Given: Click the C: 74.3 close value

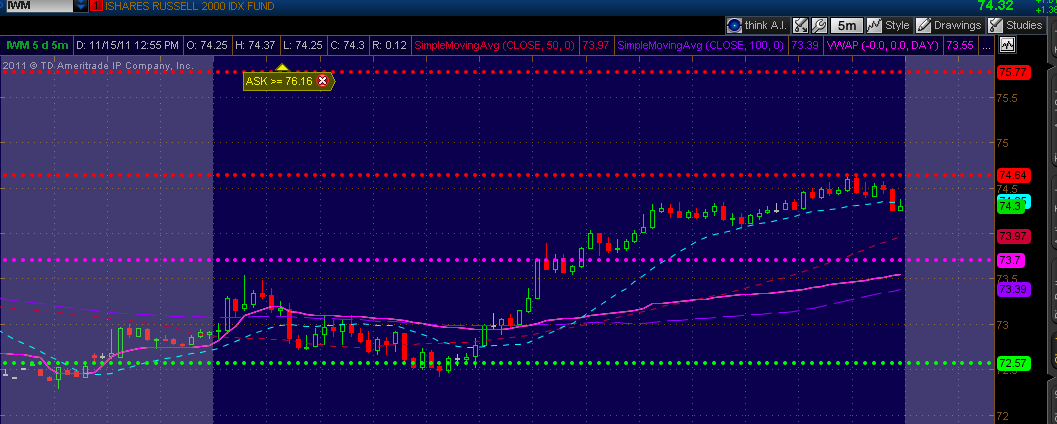Looking at the screenshot, I should [347, 45].
